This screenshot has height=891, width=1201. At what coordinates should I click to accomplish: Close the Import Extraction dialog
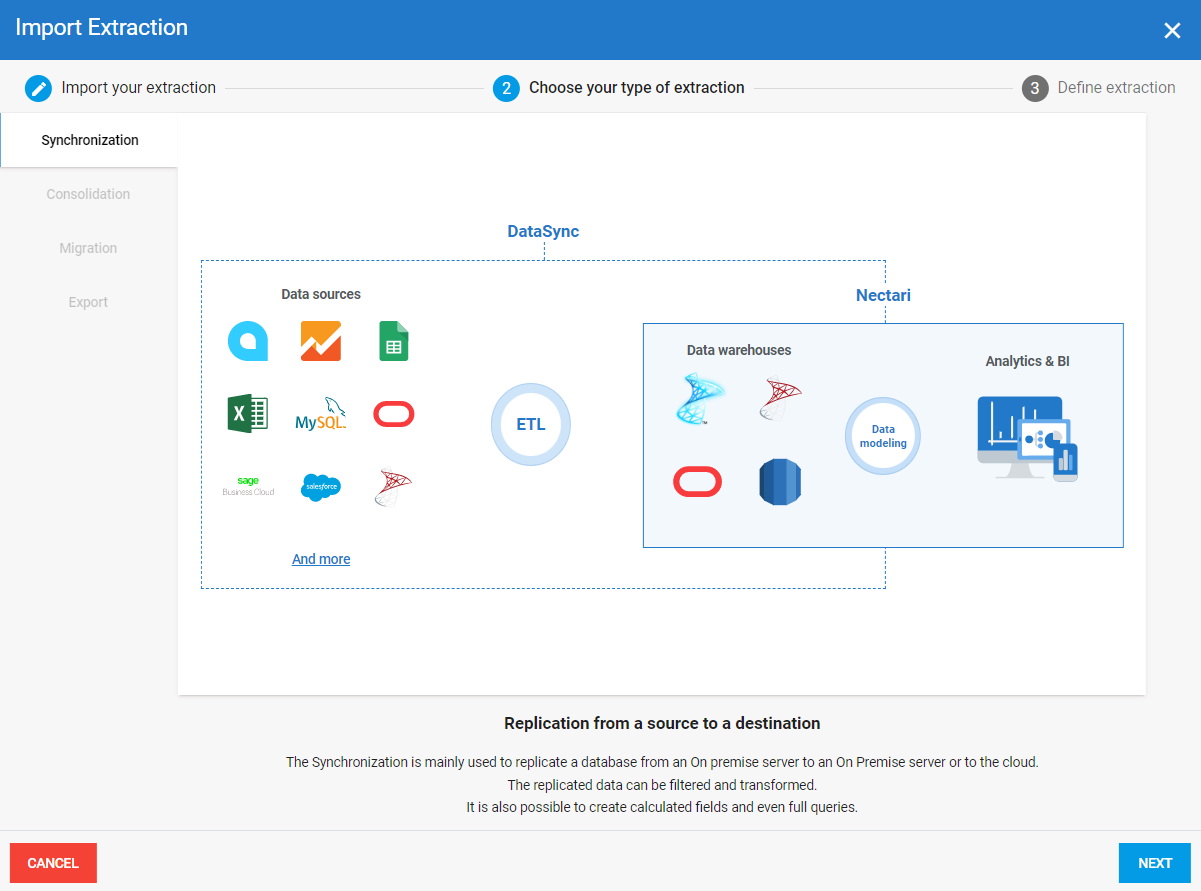click(x=1172, y=30)
